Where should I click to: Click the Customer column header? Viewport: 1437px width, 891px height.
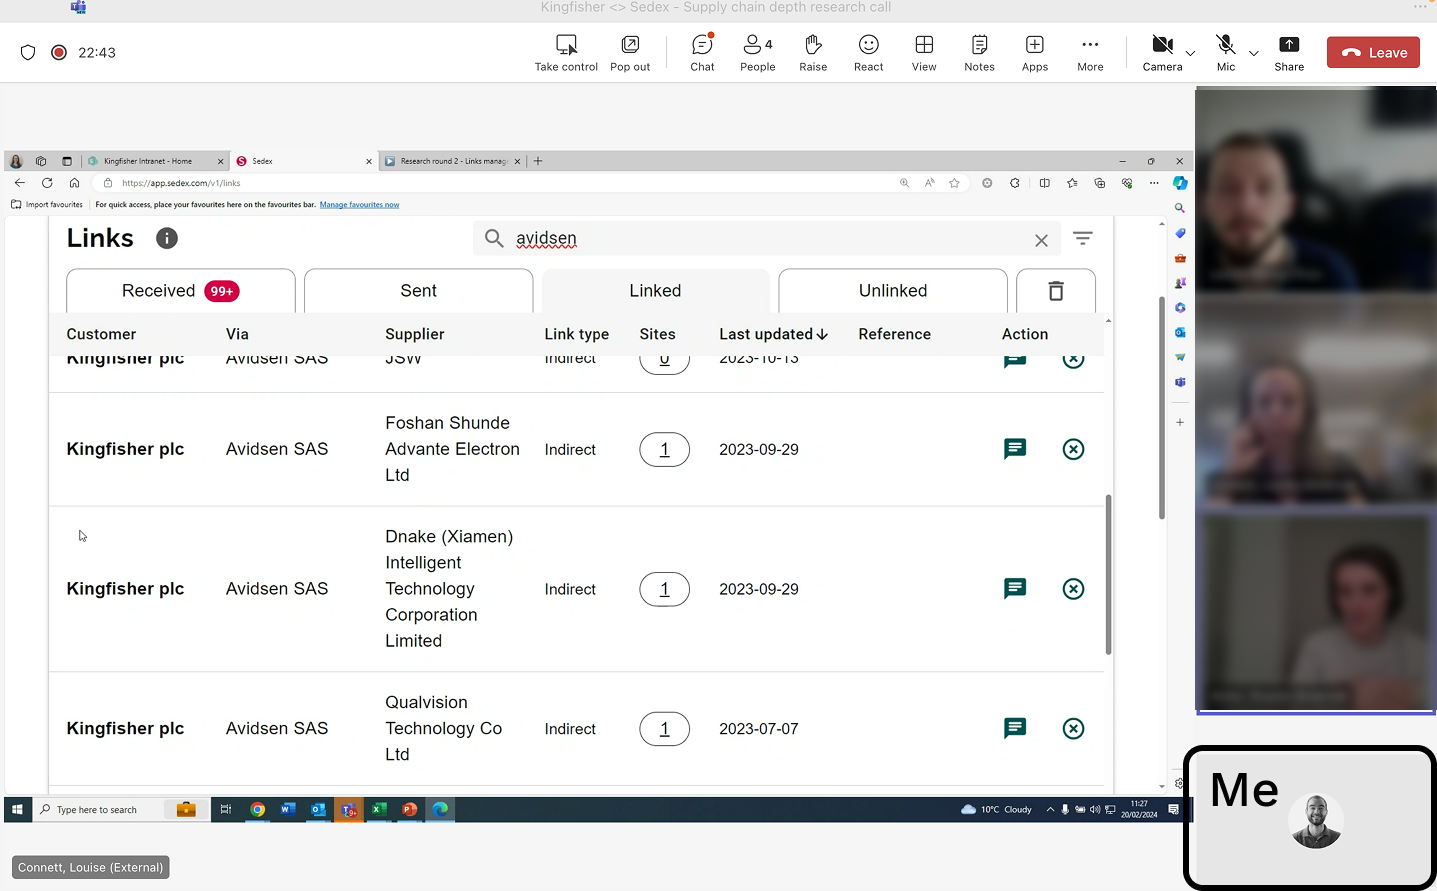point(101,334)
